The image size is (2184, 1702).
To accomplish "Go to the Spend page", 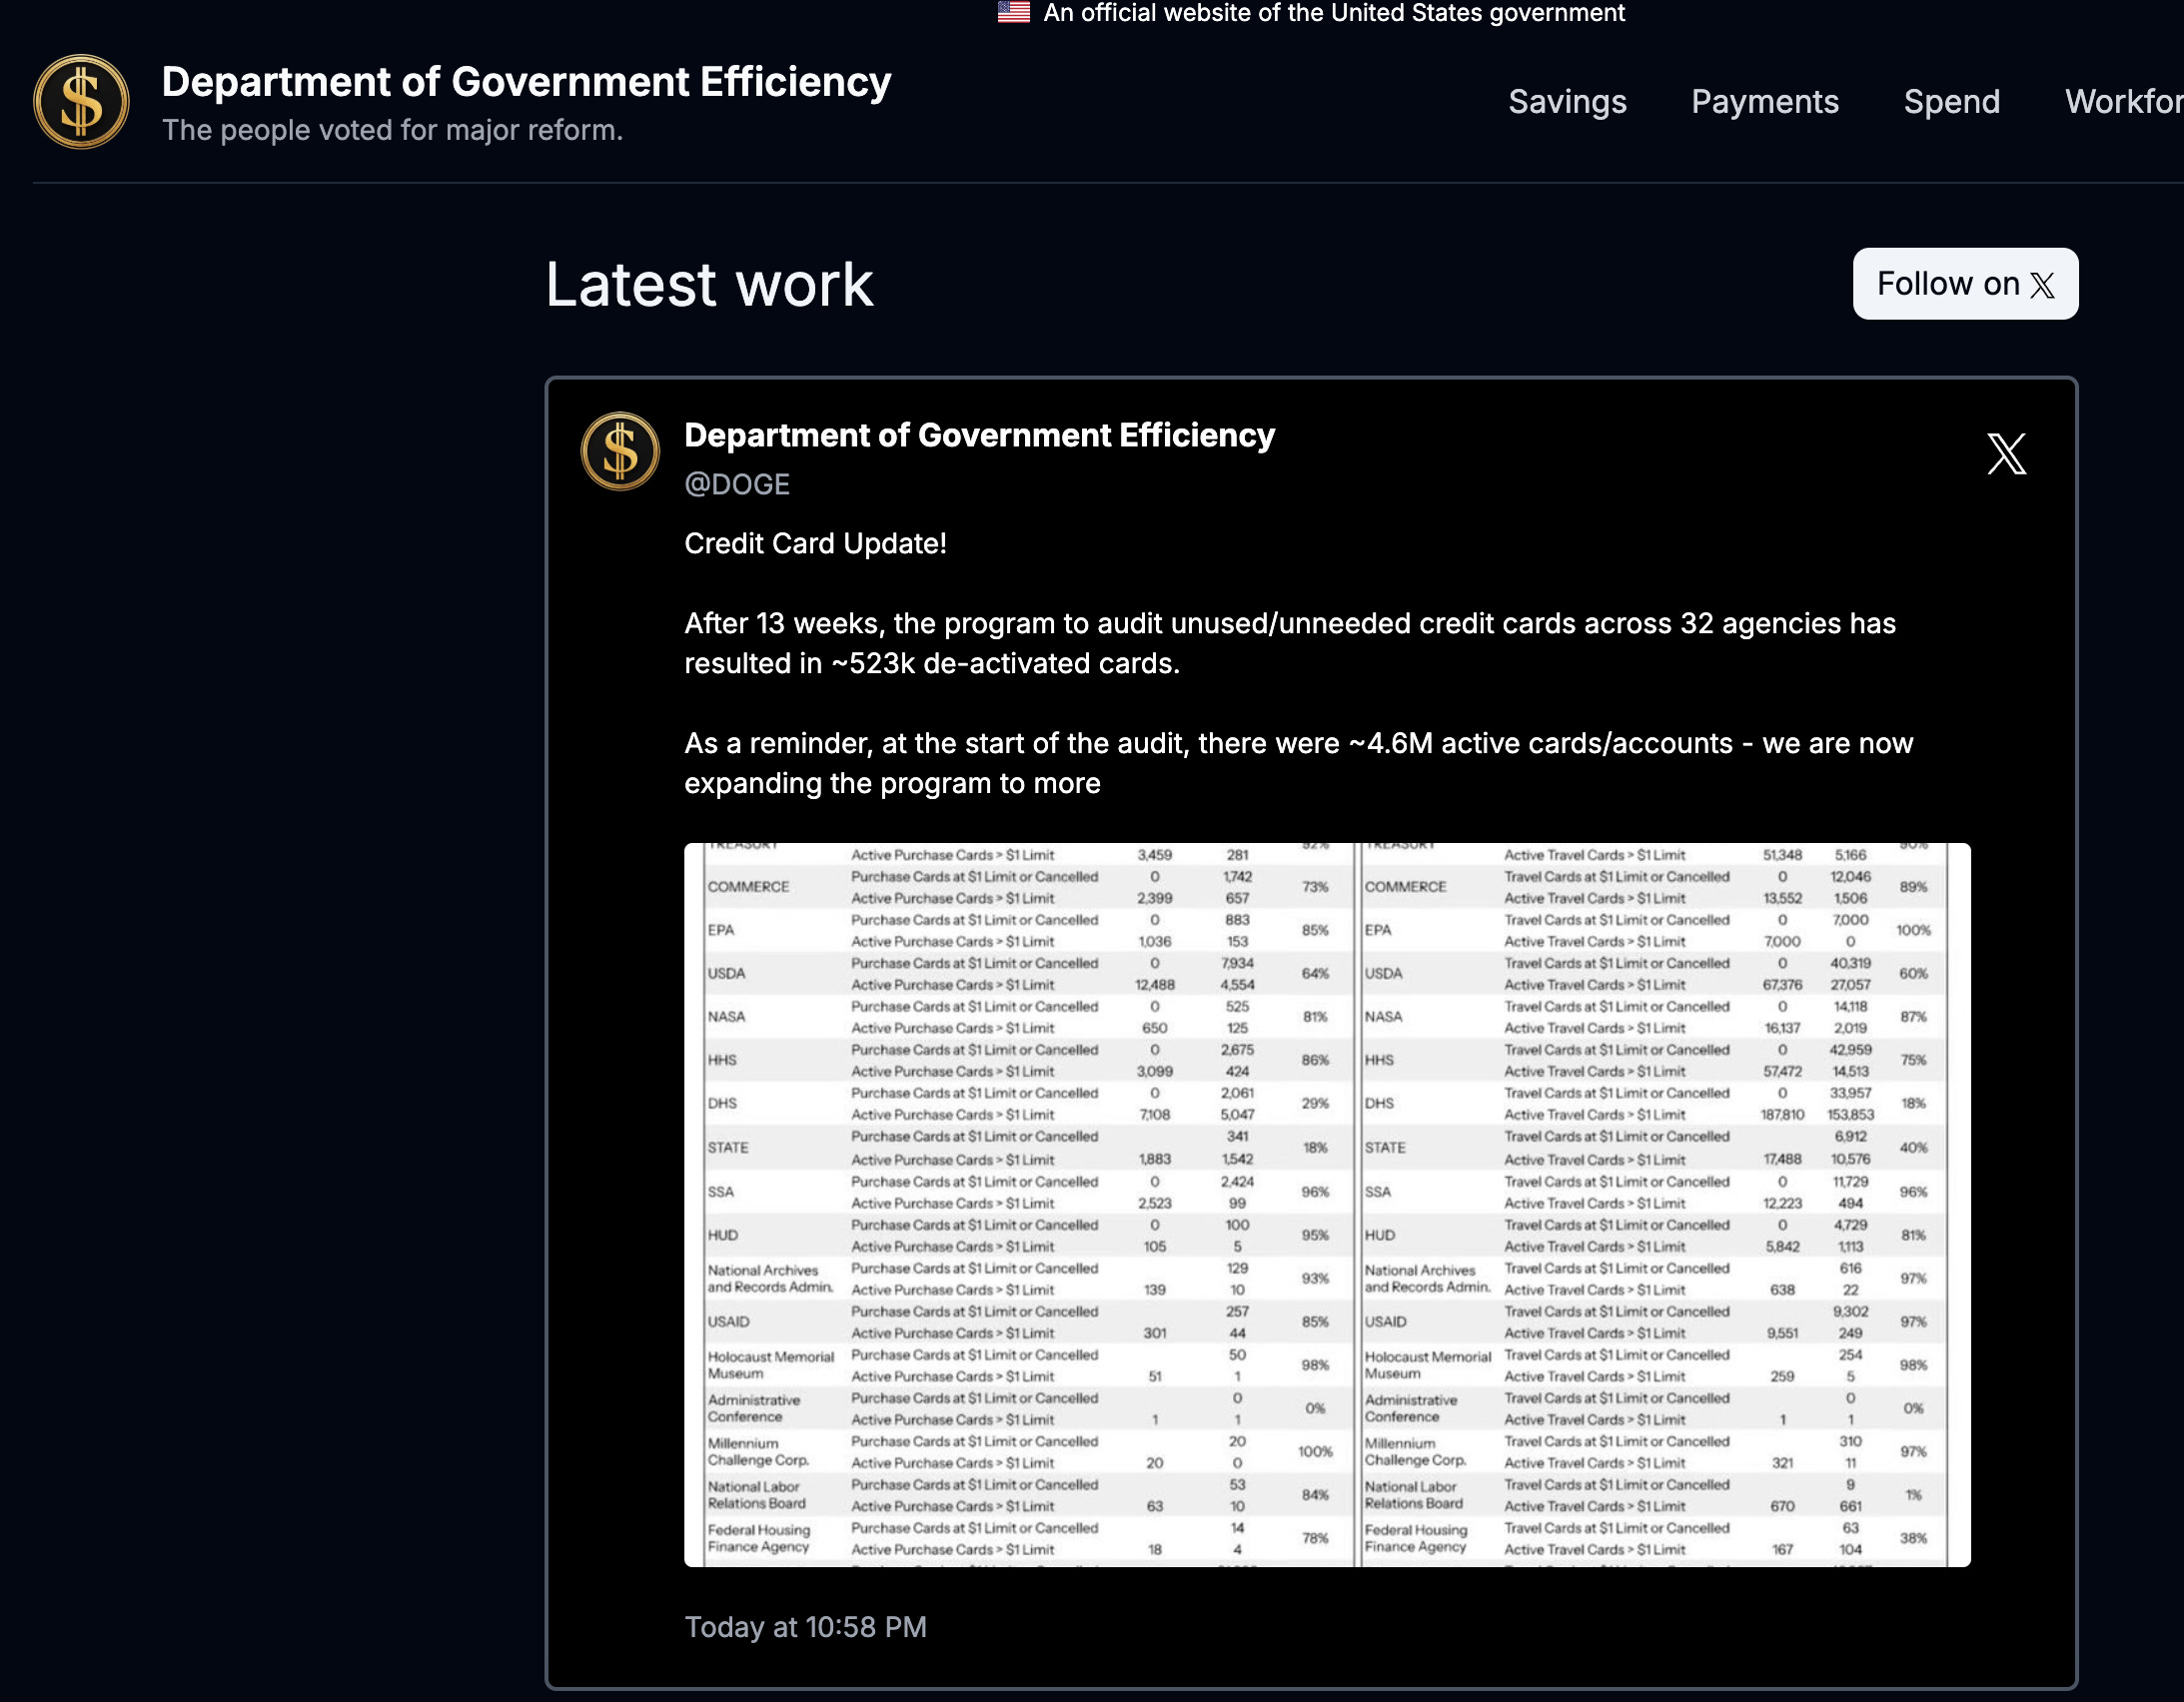I will click(1951, 102).
